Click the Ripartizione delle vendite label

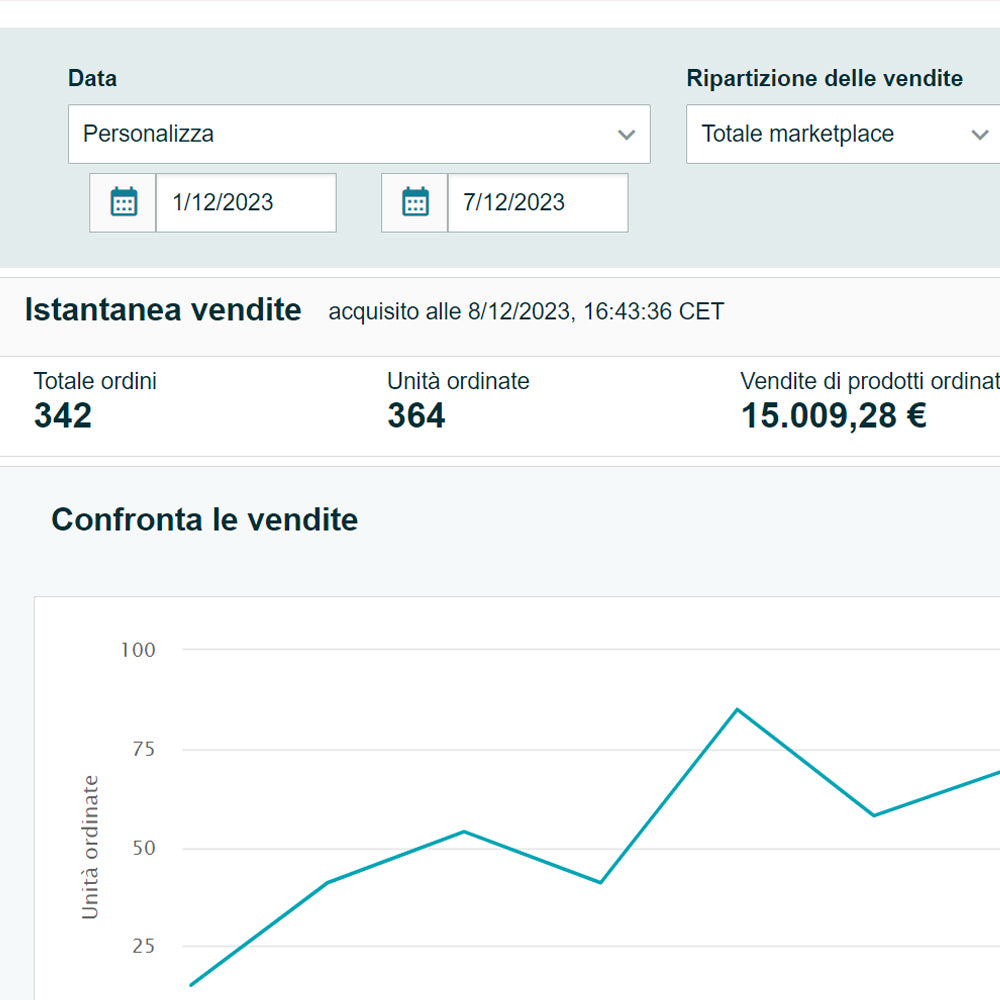(824, 78)
